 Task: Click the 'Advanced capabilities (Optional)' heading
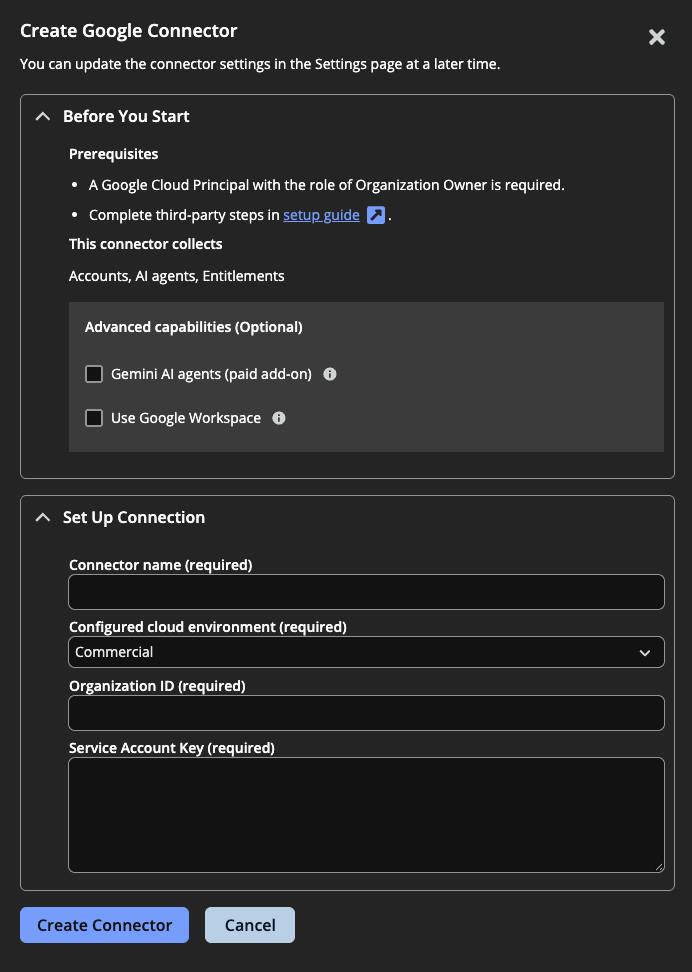[x=193, y=327]
